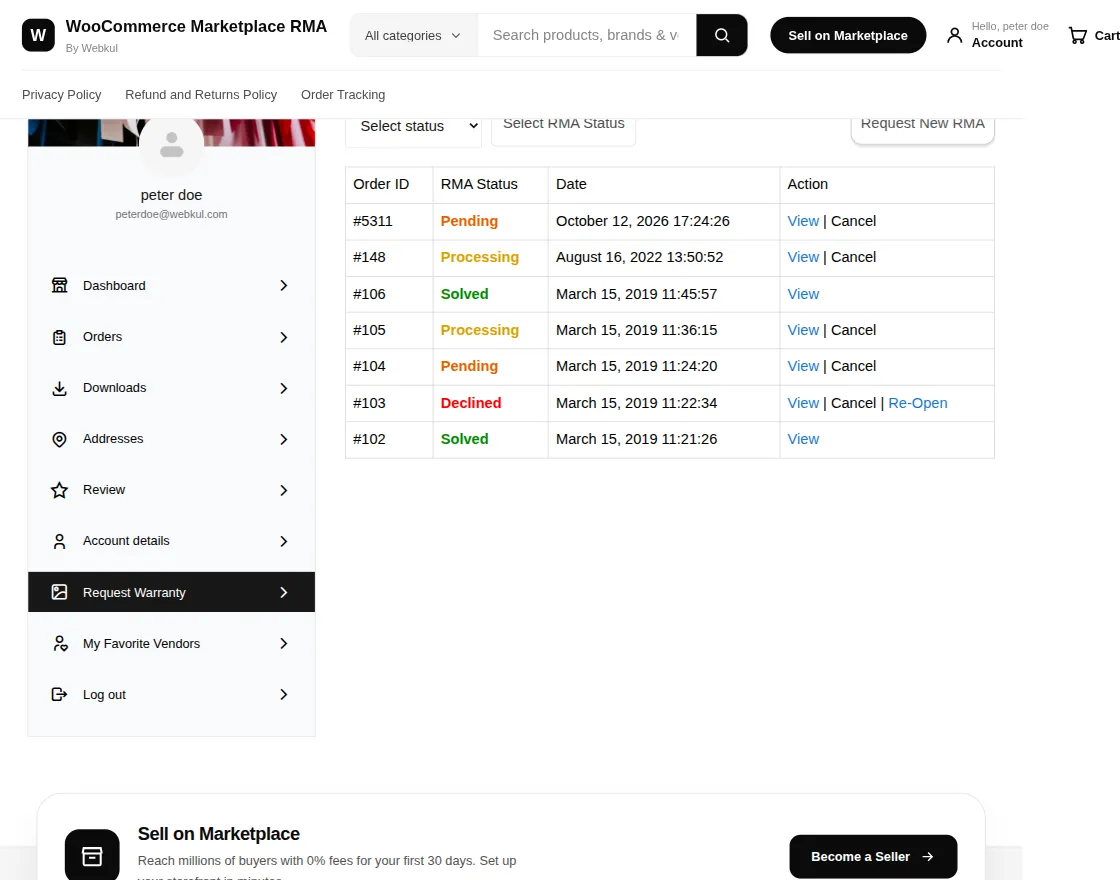Cancel RMA for order #148
Image resolution: width=1120 pixels, height=880 pixels.
coord(853,257)
